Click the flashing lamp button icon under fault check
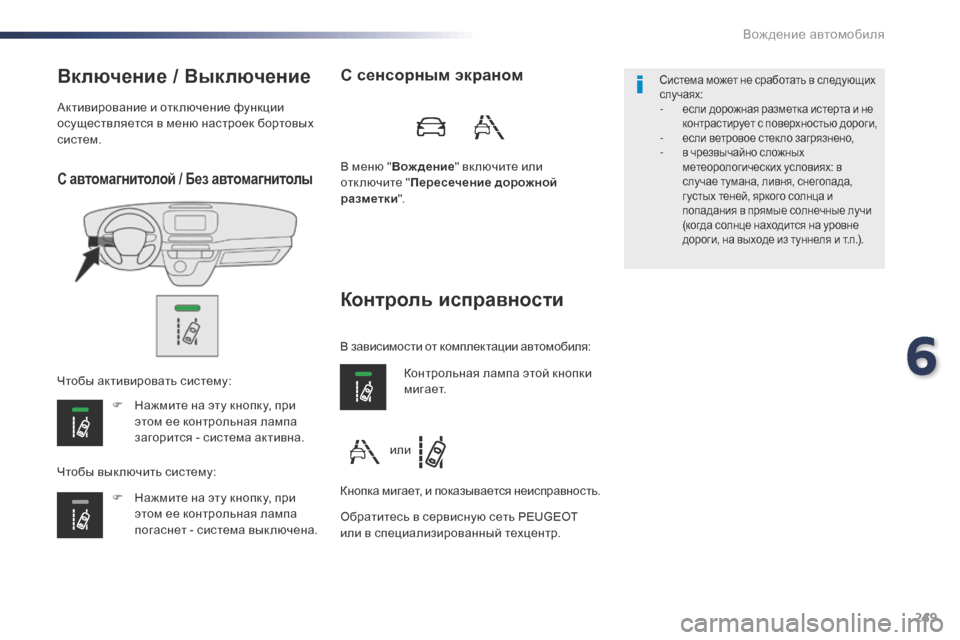Image resolution: width=960 pixels, height=640 pixels. (x=363, y=387)
